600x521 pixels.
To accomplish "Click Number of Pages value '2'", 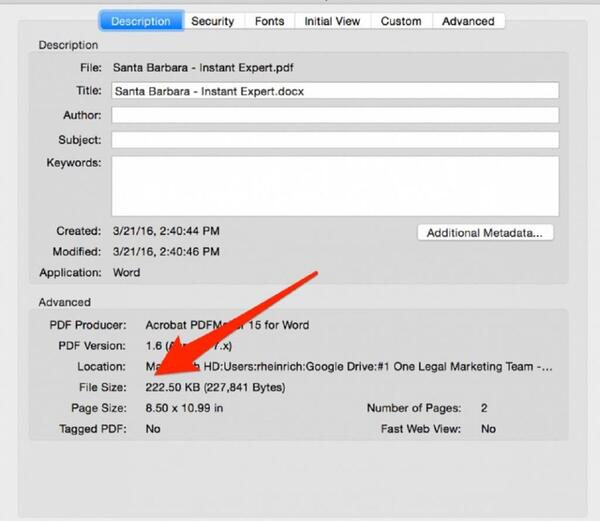I will point(484,408).
